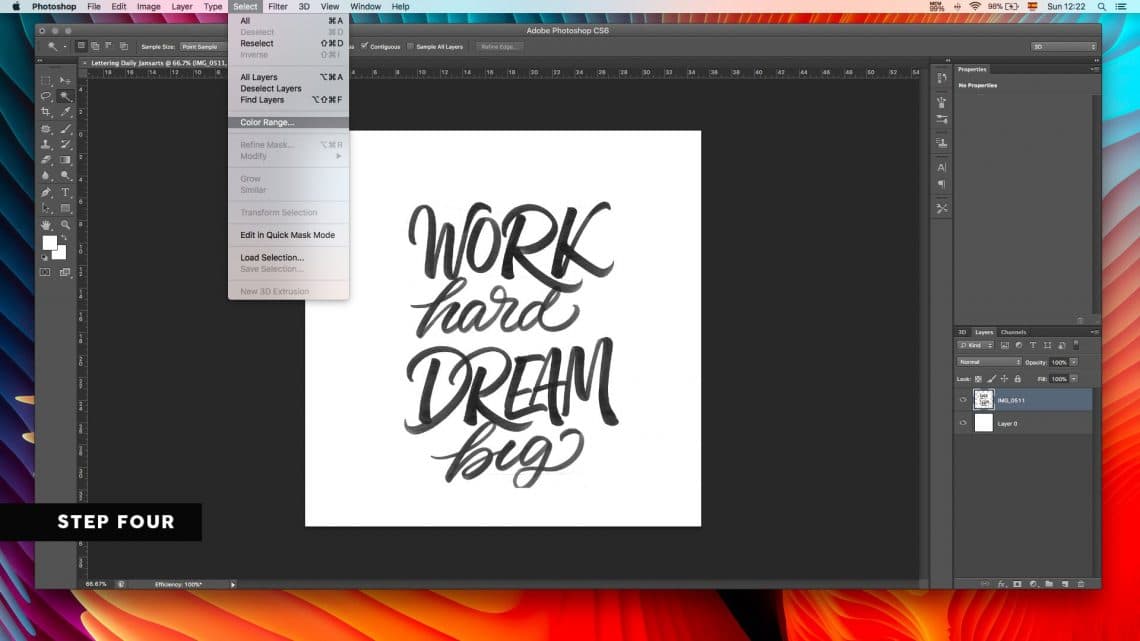Viewport: 1140px width, 641px height.
Task: Select the Gradient tool
Action: tap(65, 160)
